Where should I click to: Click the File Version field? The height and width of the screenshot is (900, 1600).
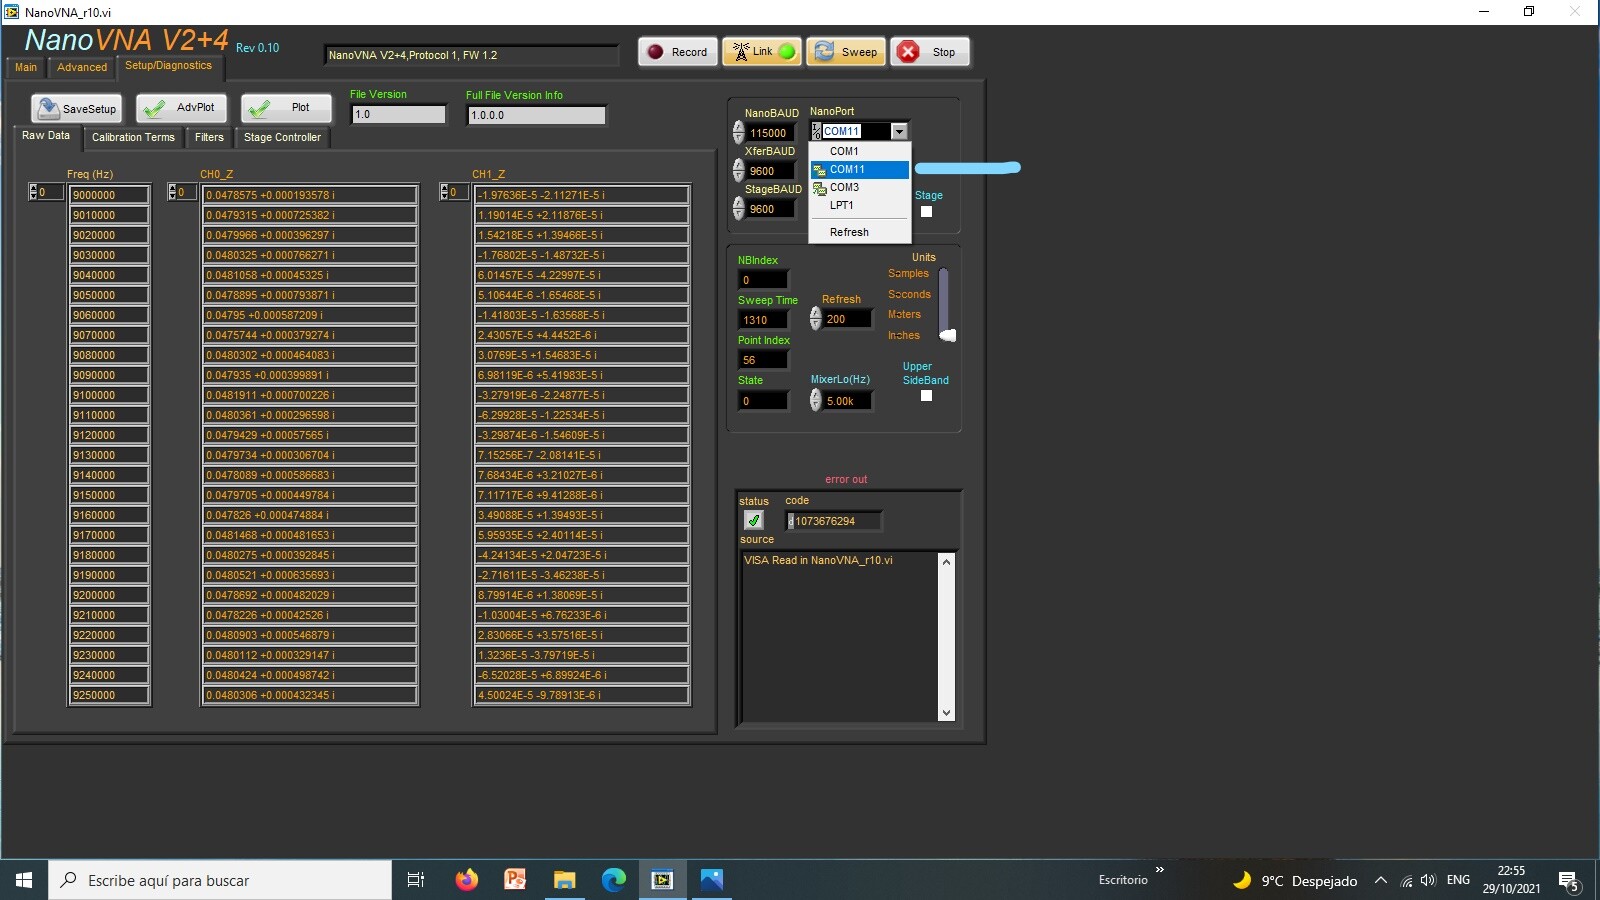point(398,114)
